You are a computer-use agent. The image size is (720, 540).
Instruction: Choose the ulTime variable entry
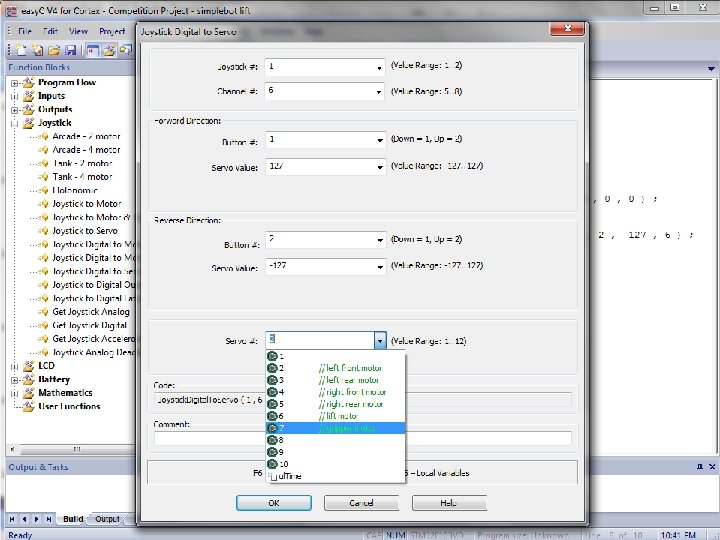click(336, 476)
